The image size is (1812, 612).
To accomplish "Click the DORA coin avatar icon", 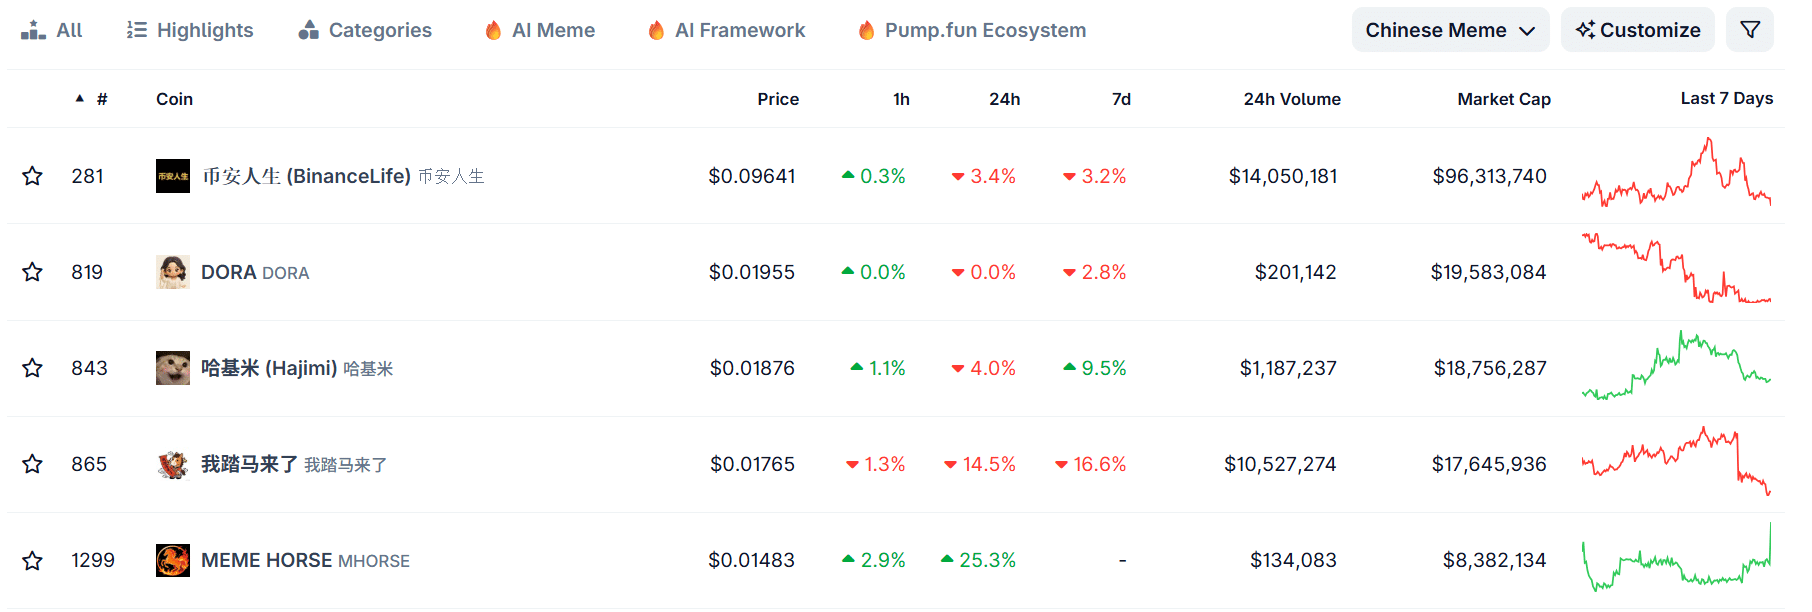I will point(173,272).
